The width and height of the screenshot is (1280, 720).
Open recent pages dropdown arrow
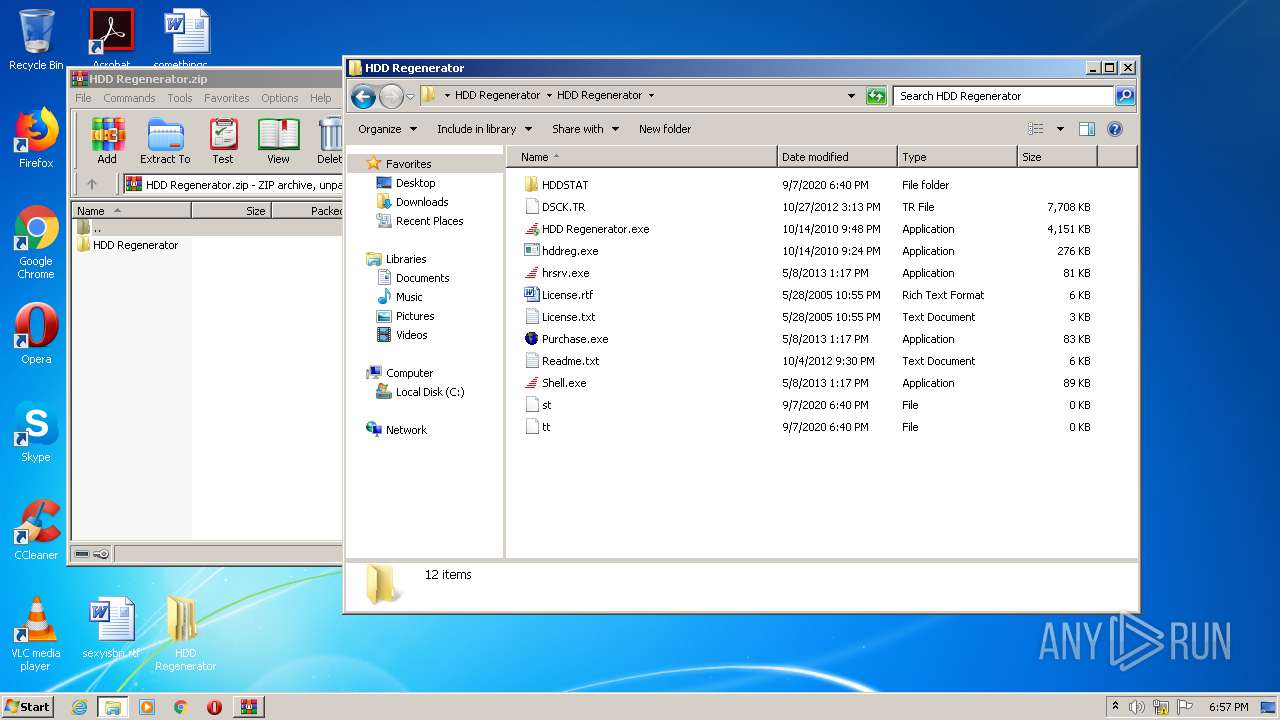pos(410,97)
